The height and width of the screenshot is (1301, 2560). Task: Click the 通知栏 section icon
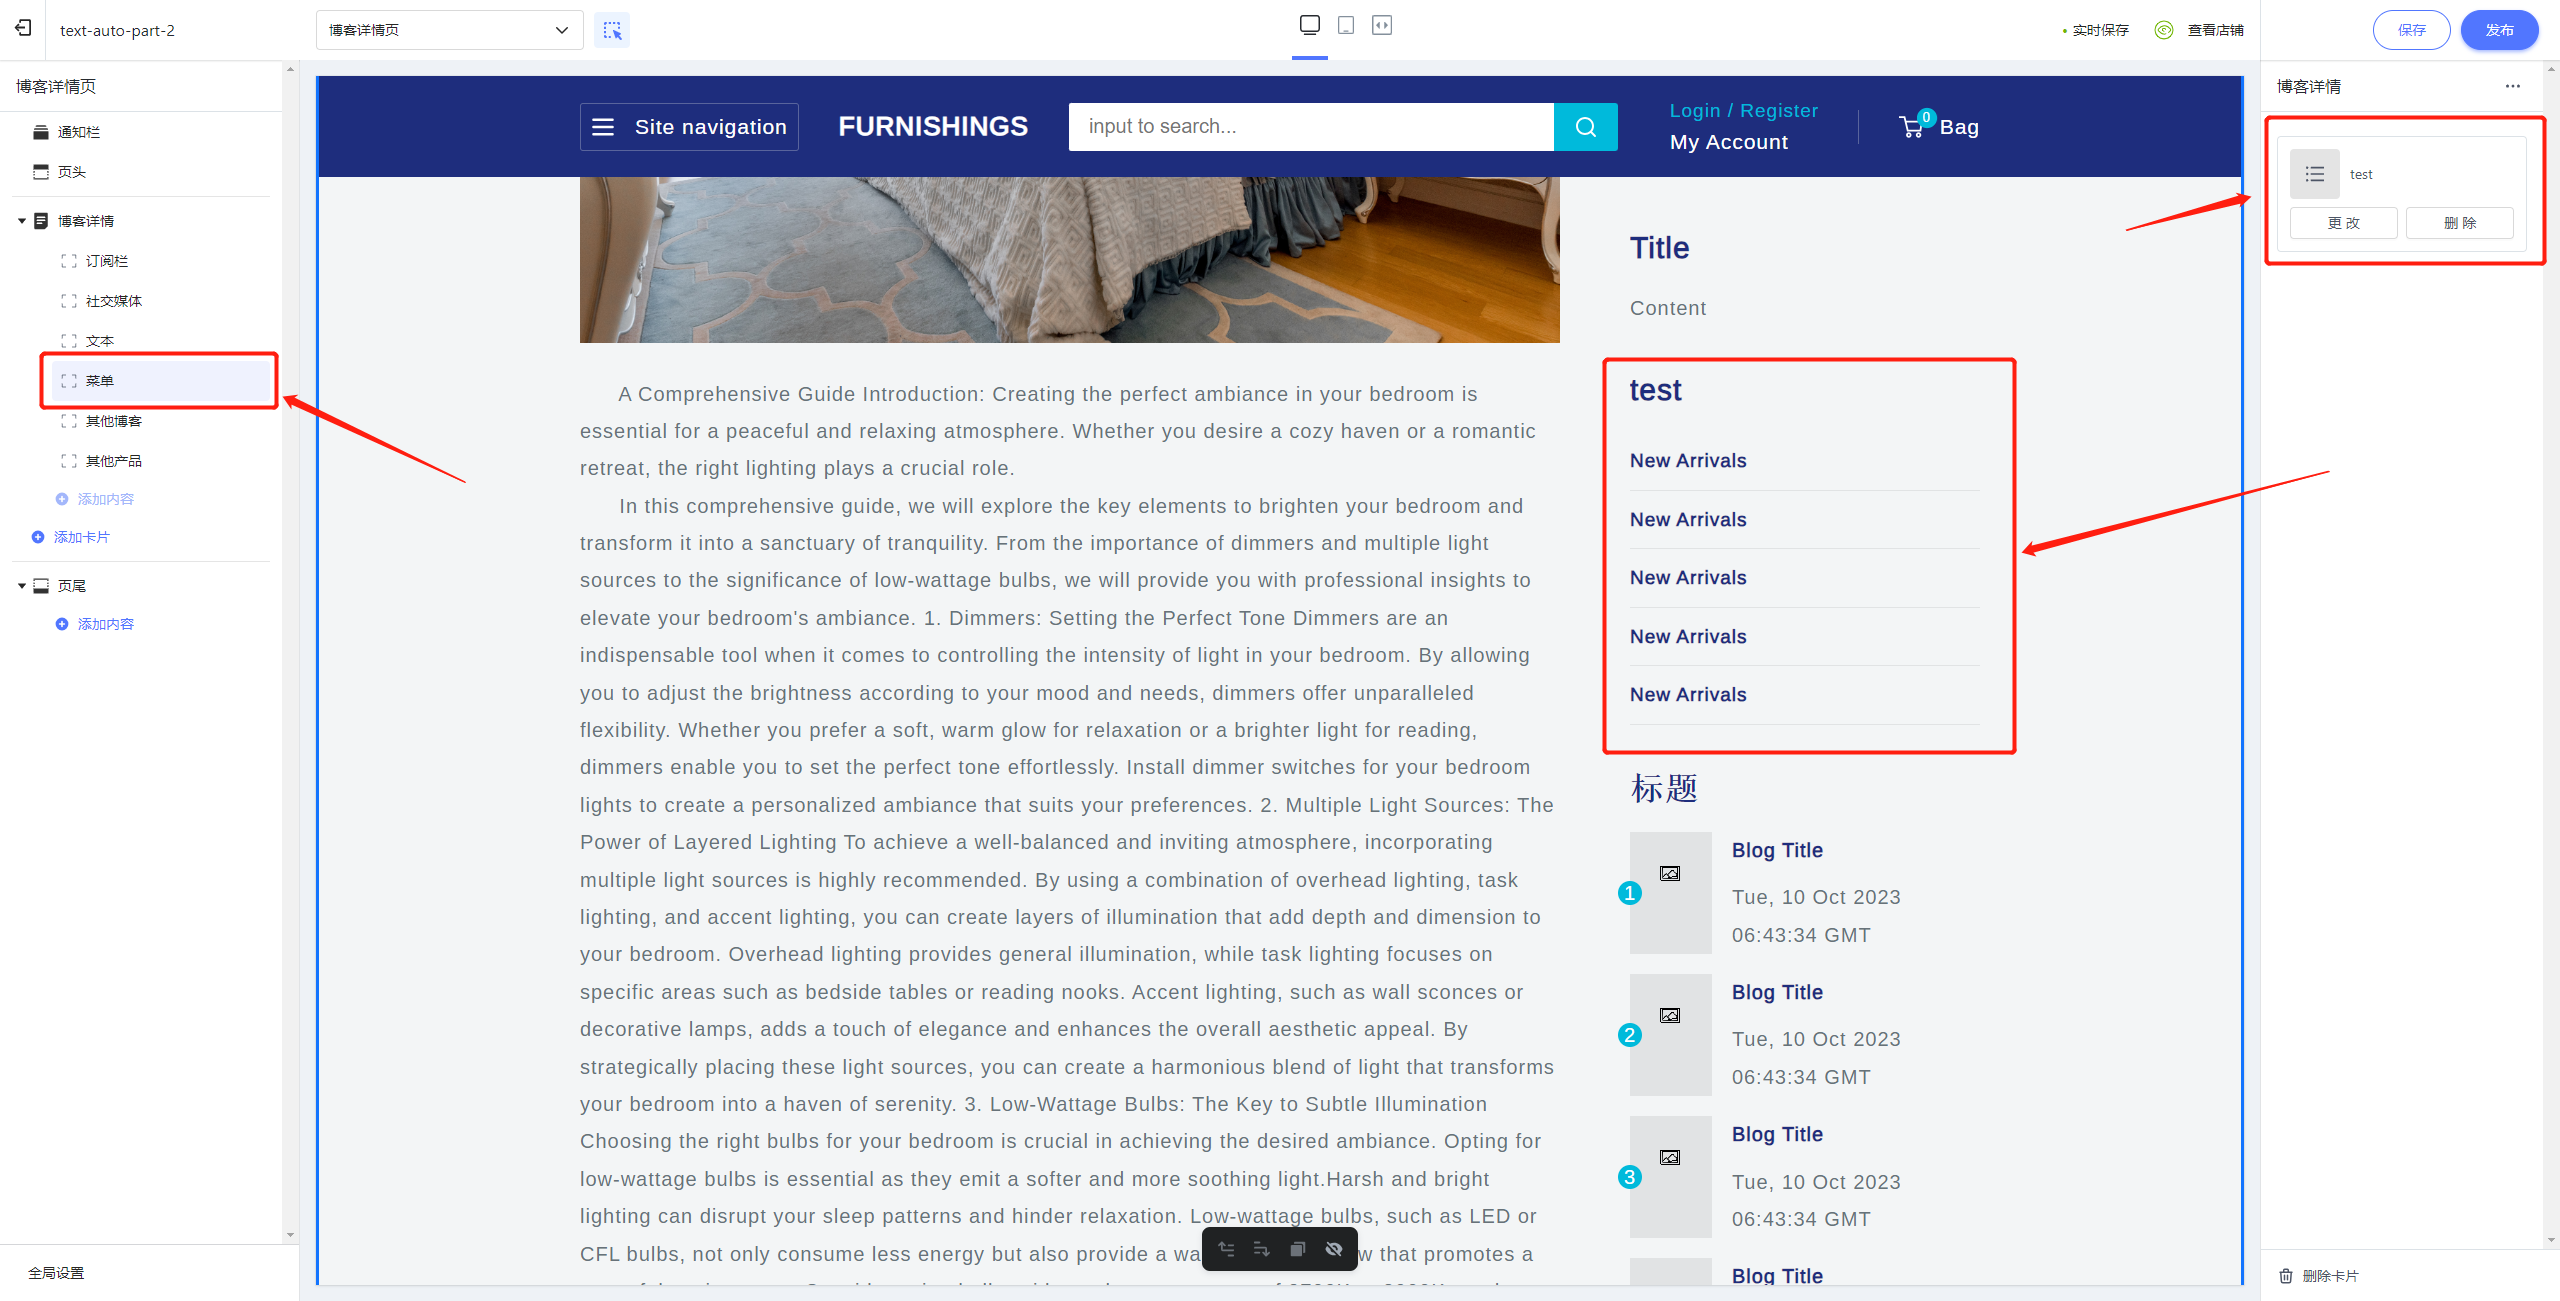click(41, 132)
